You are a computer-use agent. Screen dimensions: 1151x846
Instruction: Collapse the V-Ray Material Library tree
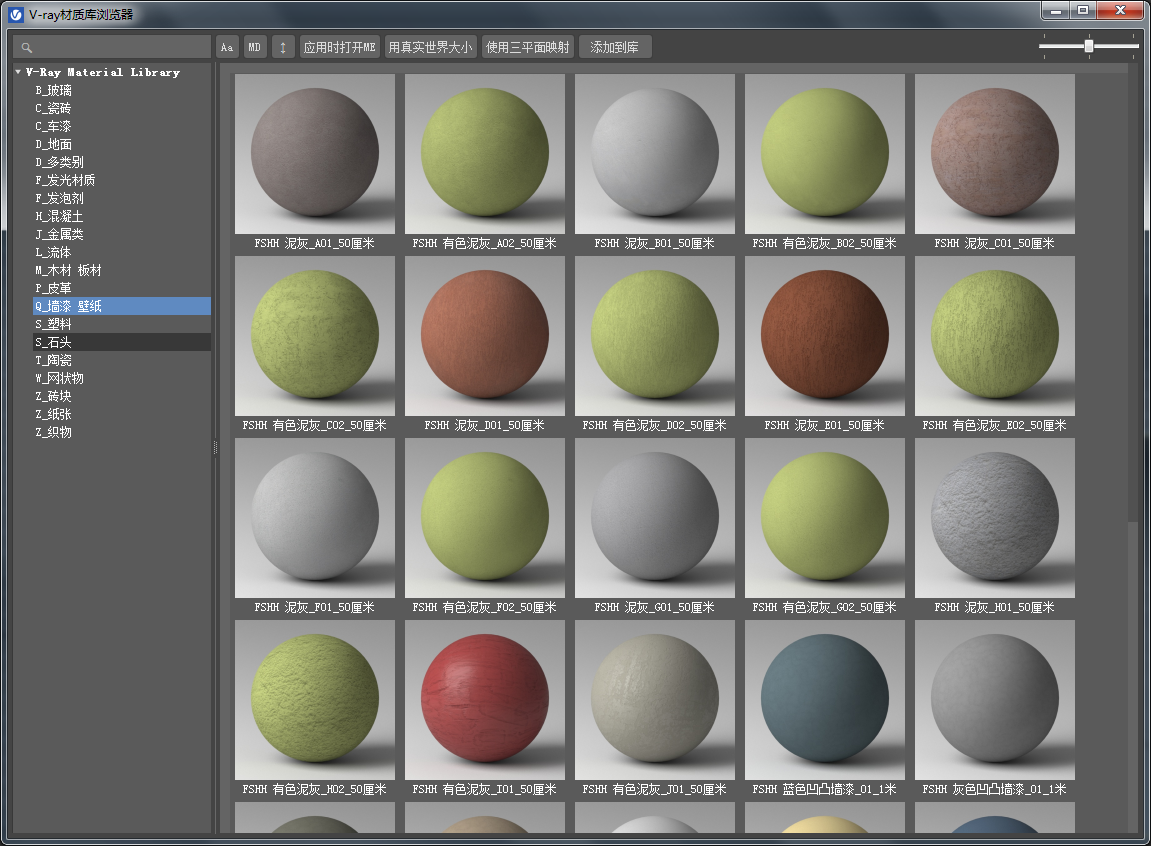coord(18,72)
